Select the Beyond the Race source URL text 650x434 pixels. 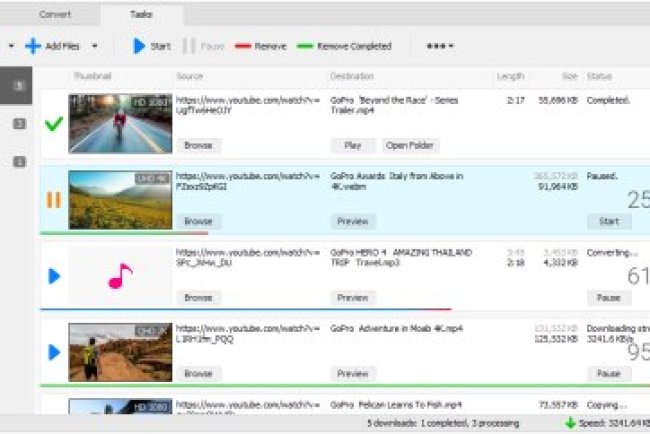[x=248, y=105]
